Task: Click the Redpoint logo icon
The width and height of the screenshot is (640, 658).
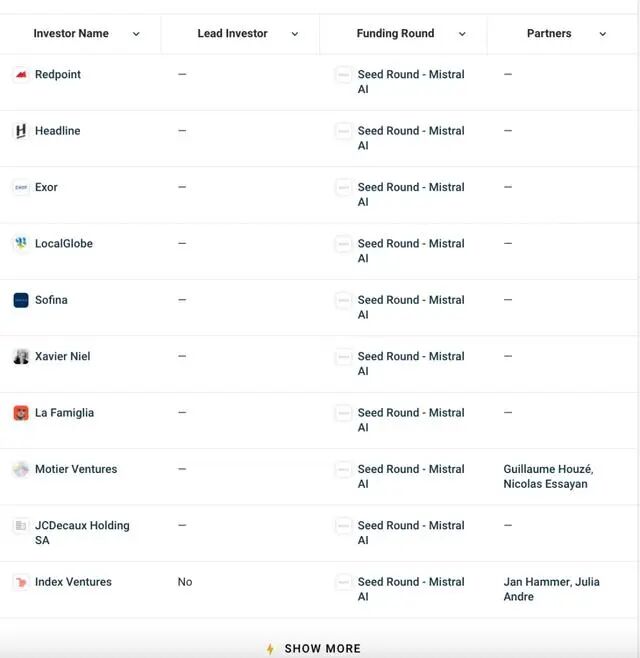Action: click(x=21, y=75)
